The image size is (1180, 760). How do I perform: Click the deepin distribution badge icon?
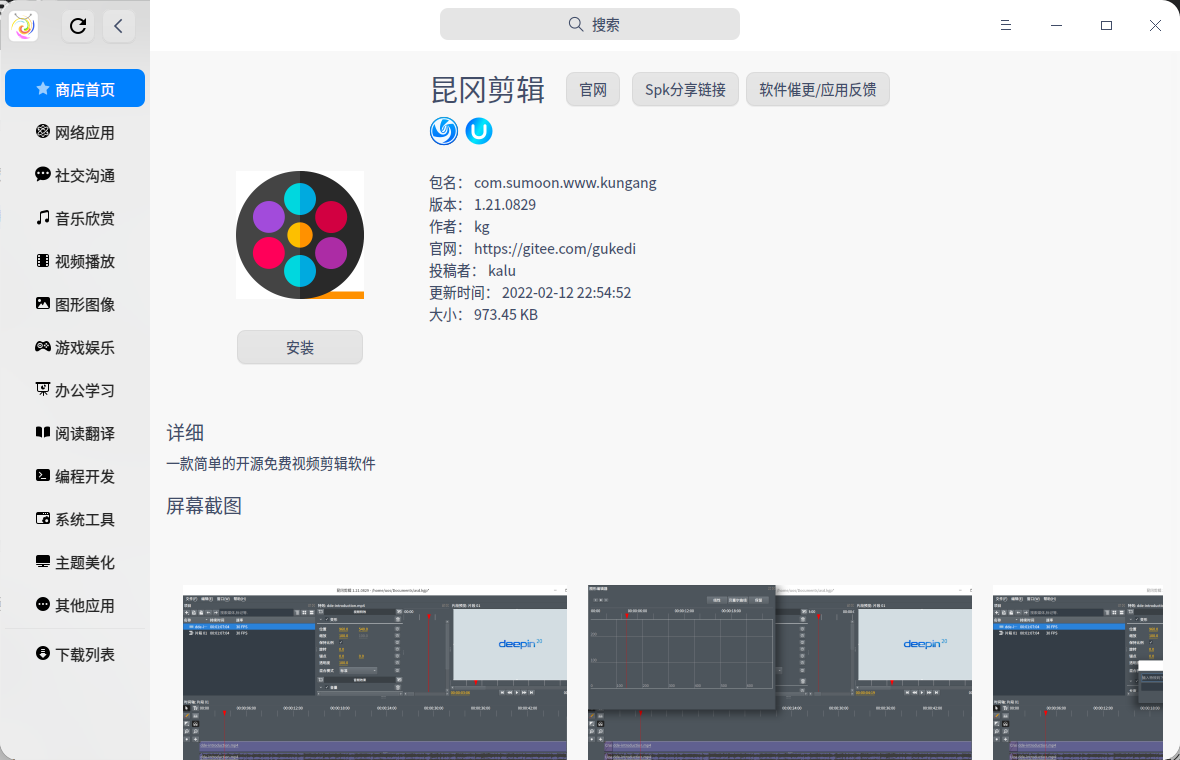[x=444, y=131]
